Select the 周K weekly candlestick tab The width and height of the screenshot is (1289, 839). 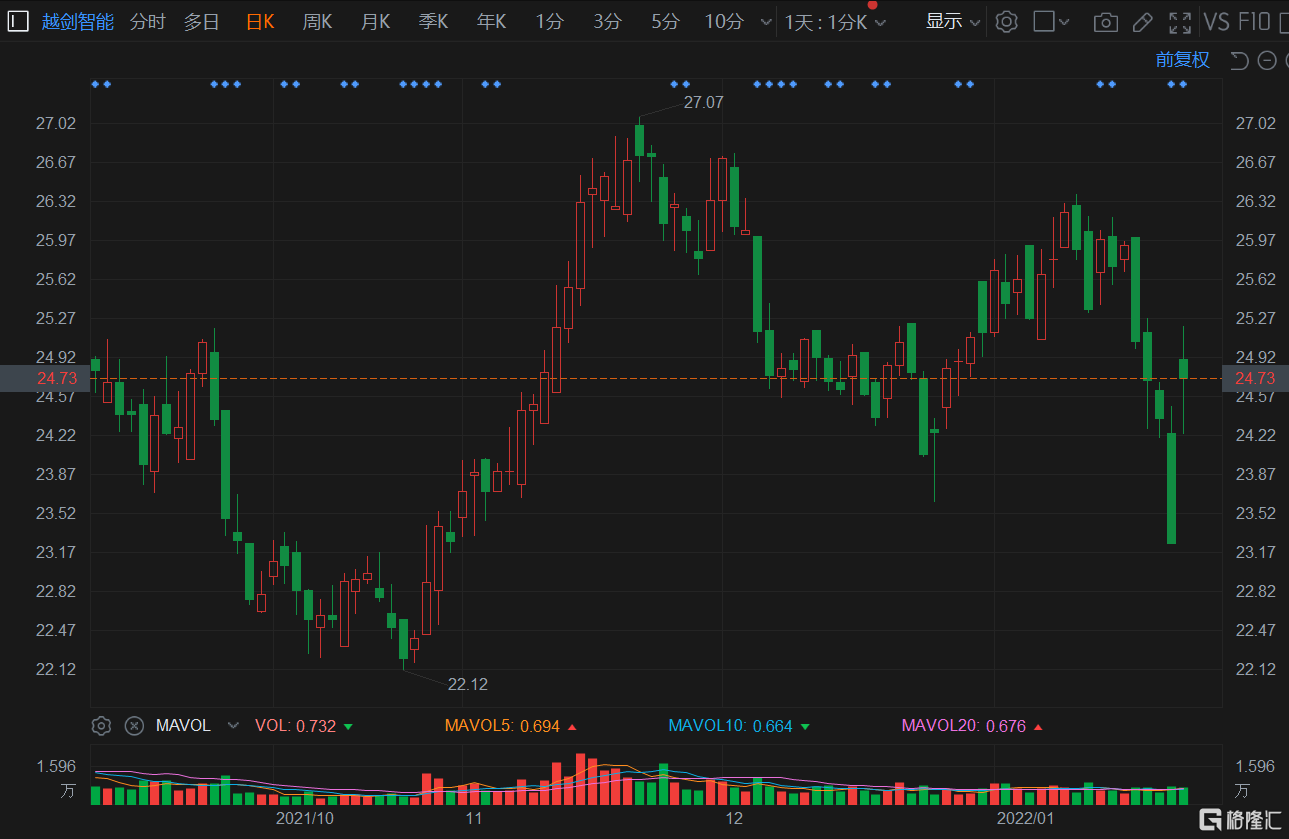(317, 21)
